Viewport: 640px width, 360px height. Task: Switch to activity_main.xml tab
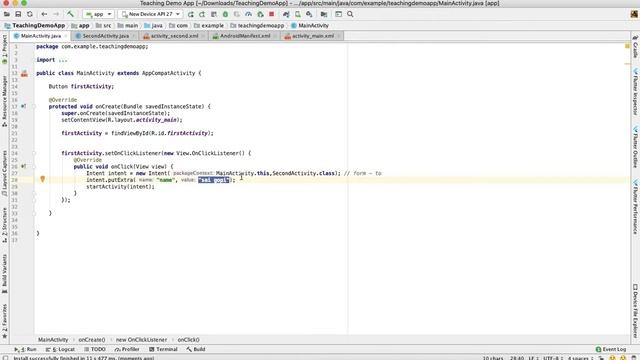(313, 36)
